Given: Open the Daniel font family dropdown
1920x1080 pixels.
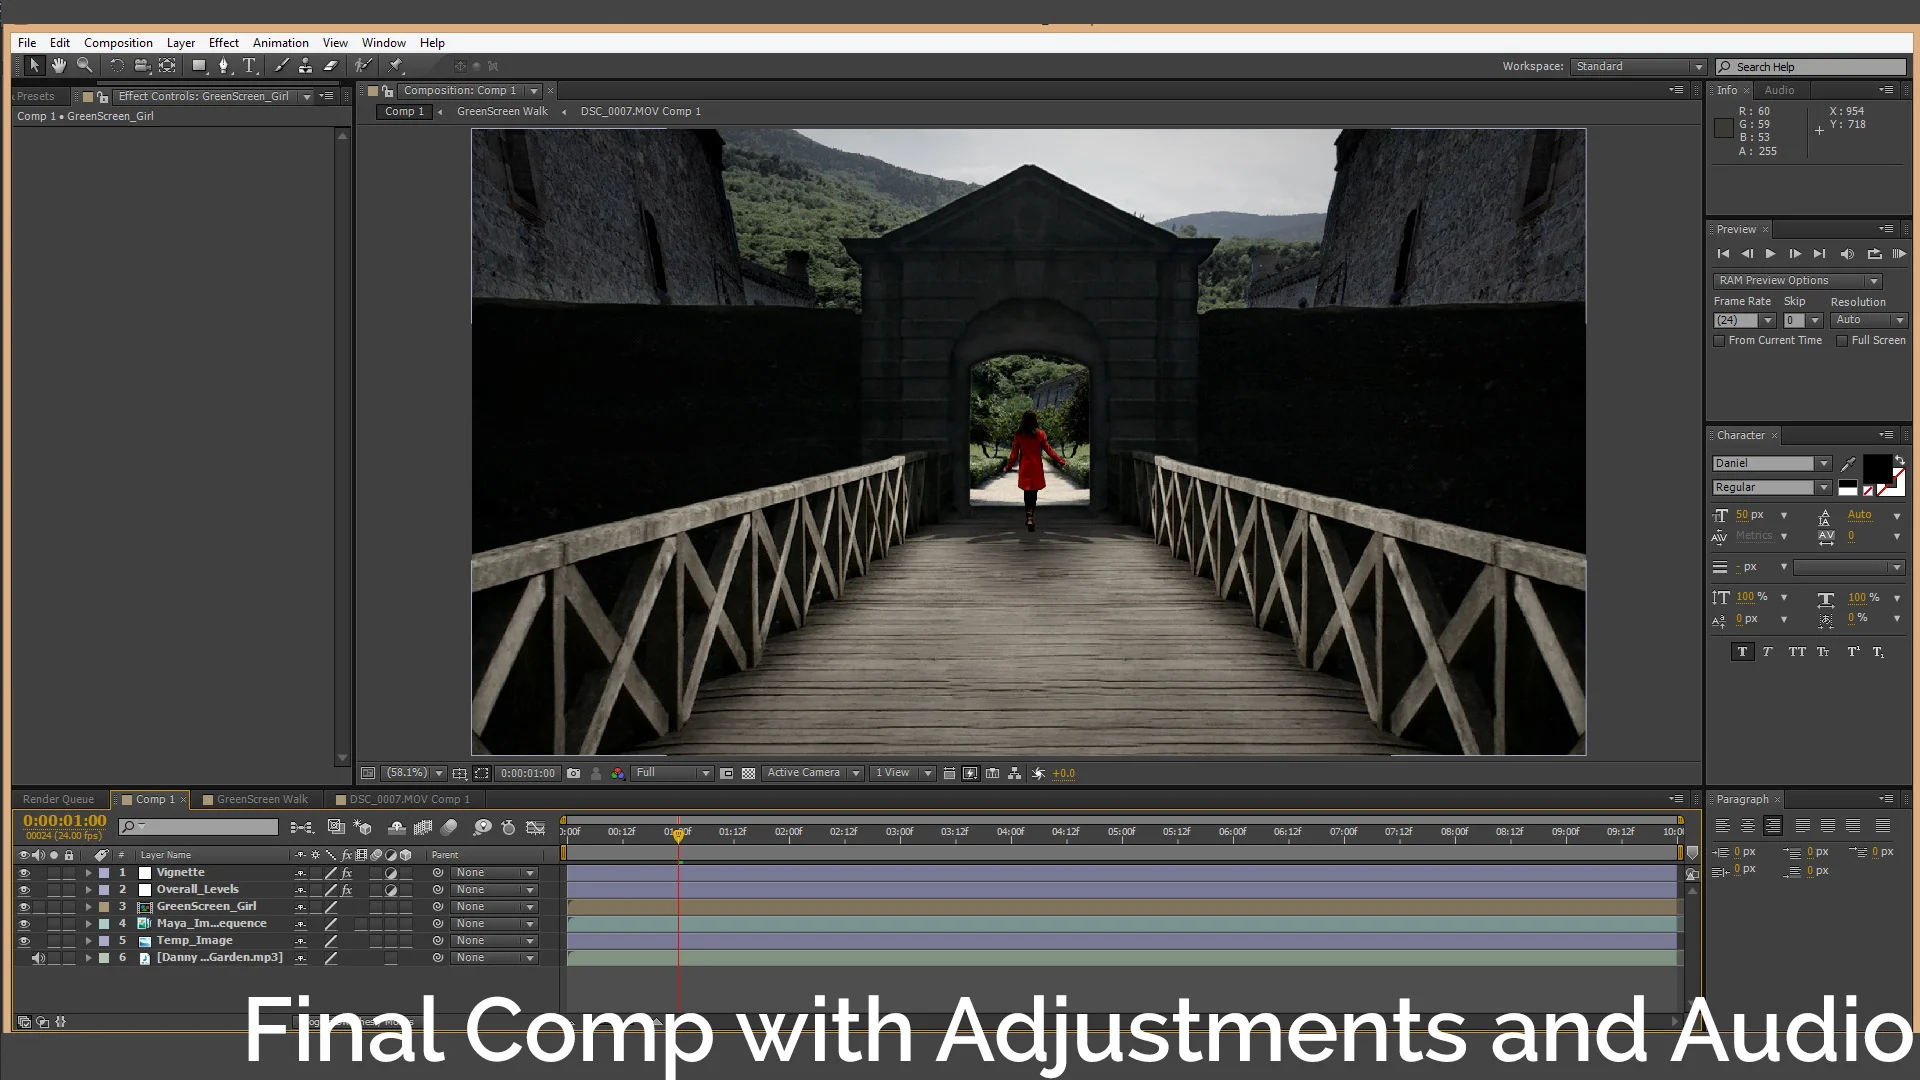Looking at the screenshot, I should pos(1772,464).
